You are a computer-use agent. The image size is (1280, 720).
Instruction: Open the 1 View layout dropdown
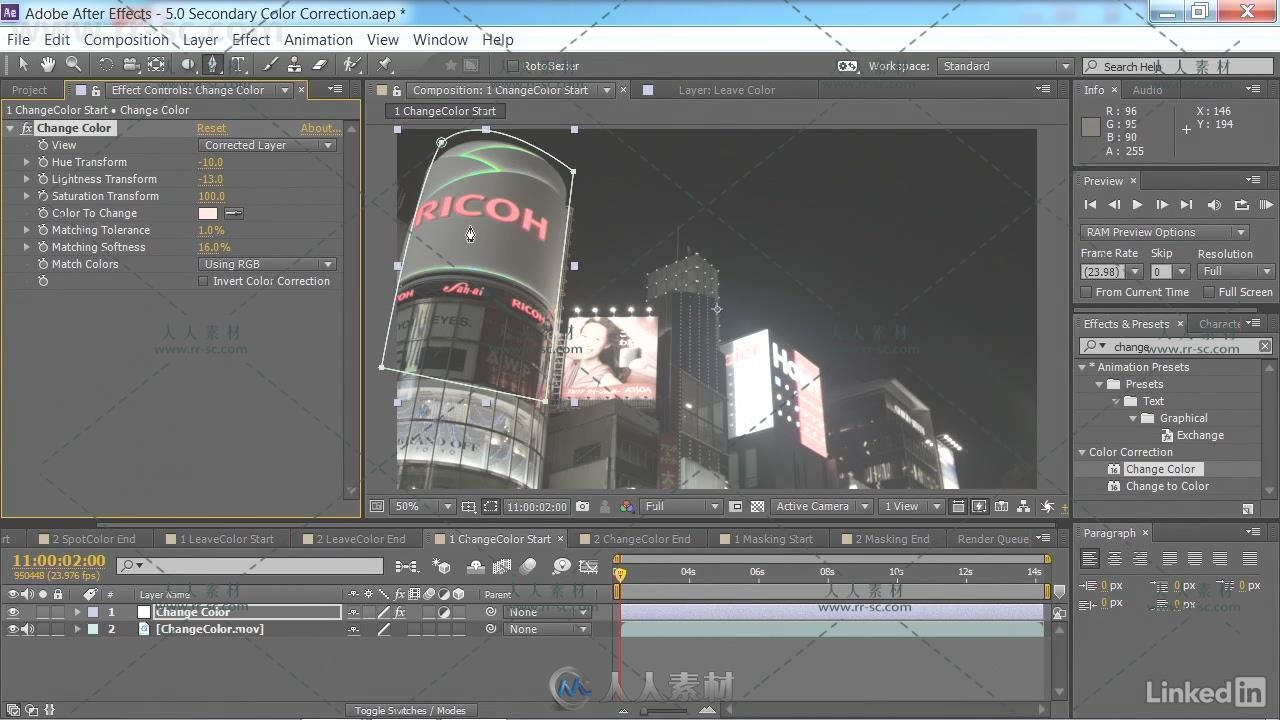point(910,507)
